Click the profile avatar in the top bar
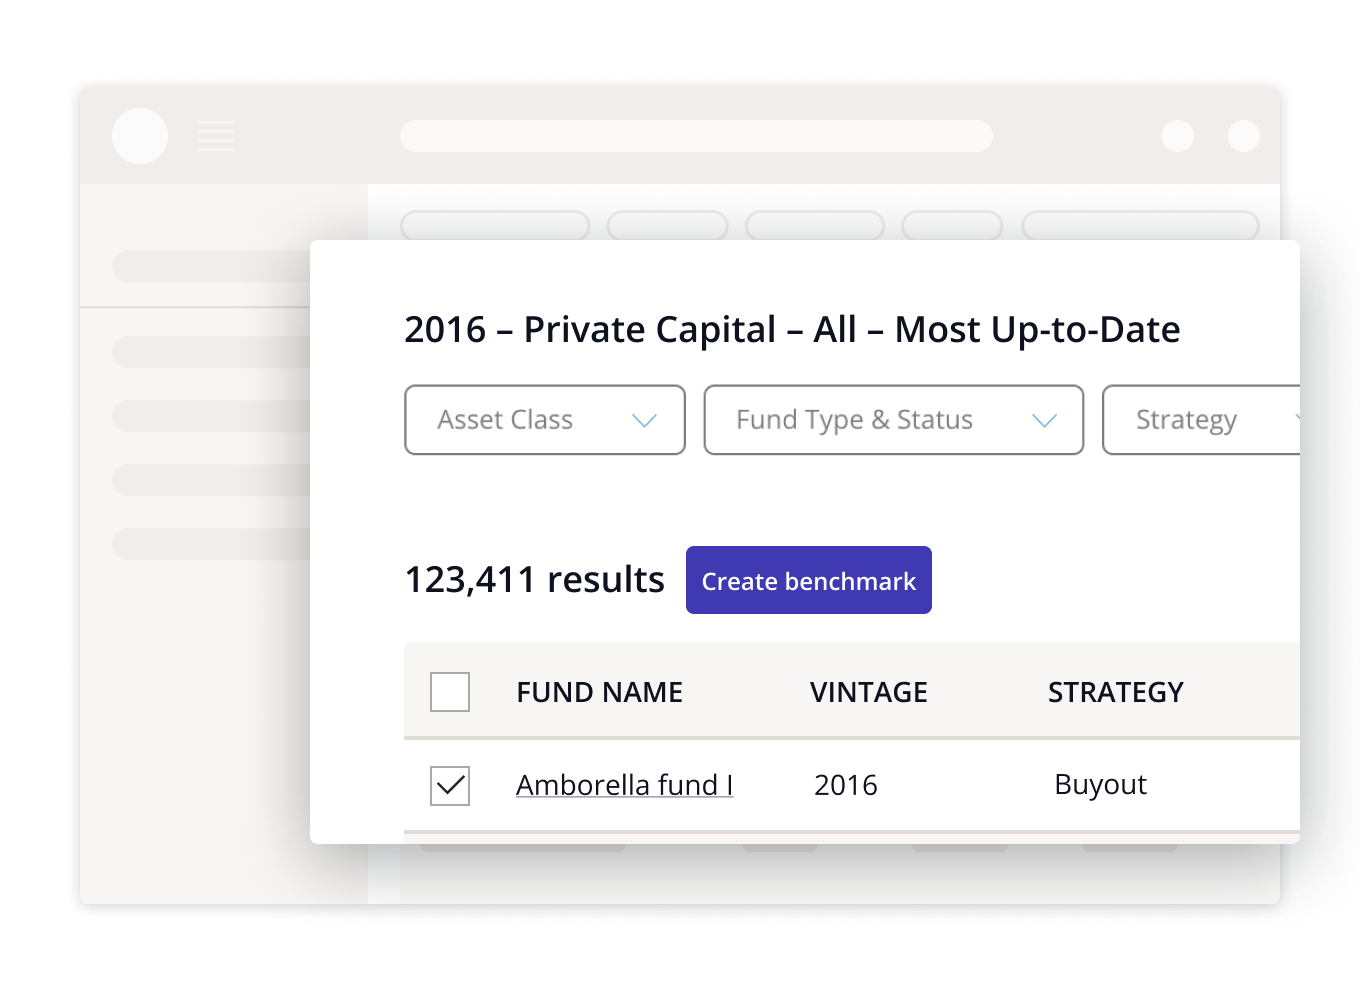The image size is (1360, 992). pos(140,136)
